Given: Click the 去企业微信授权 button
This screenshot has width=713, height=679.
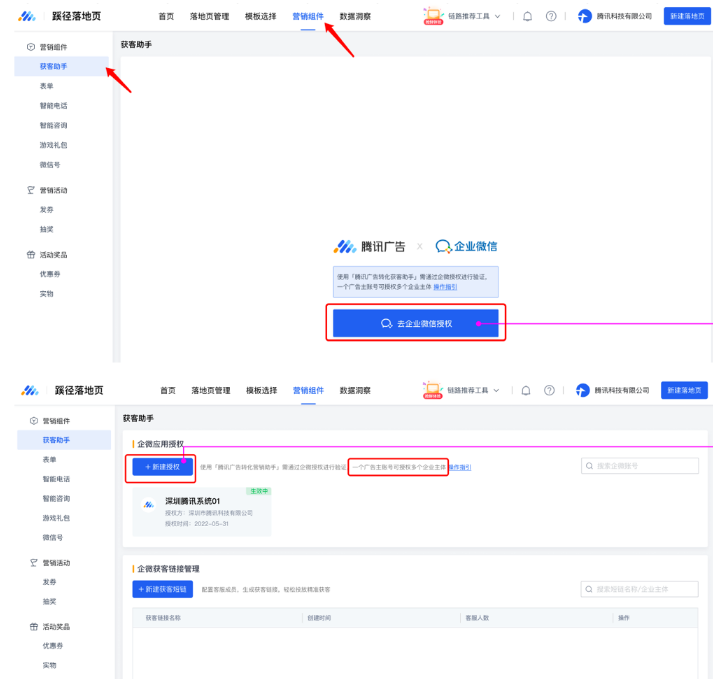Looking at the screenshot, I should click(415, 323).
